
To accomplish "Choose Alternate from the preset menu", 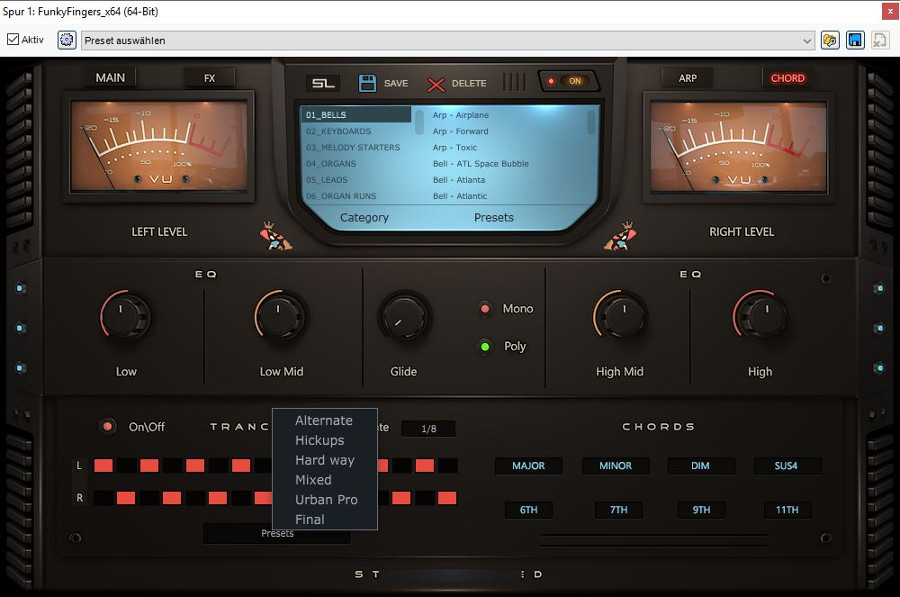I will pyautogui.click(x=324, y=421).
